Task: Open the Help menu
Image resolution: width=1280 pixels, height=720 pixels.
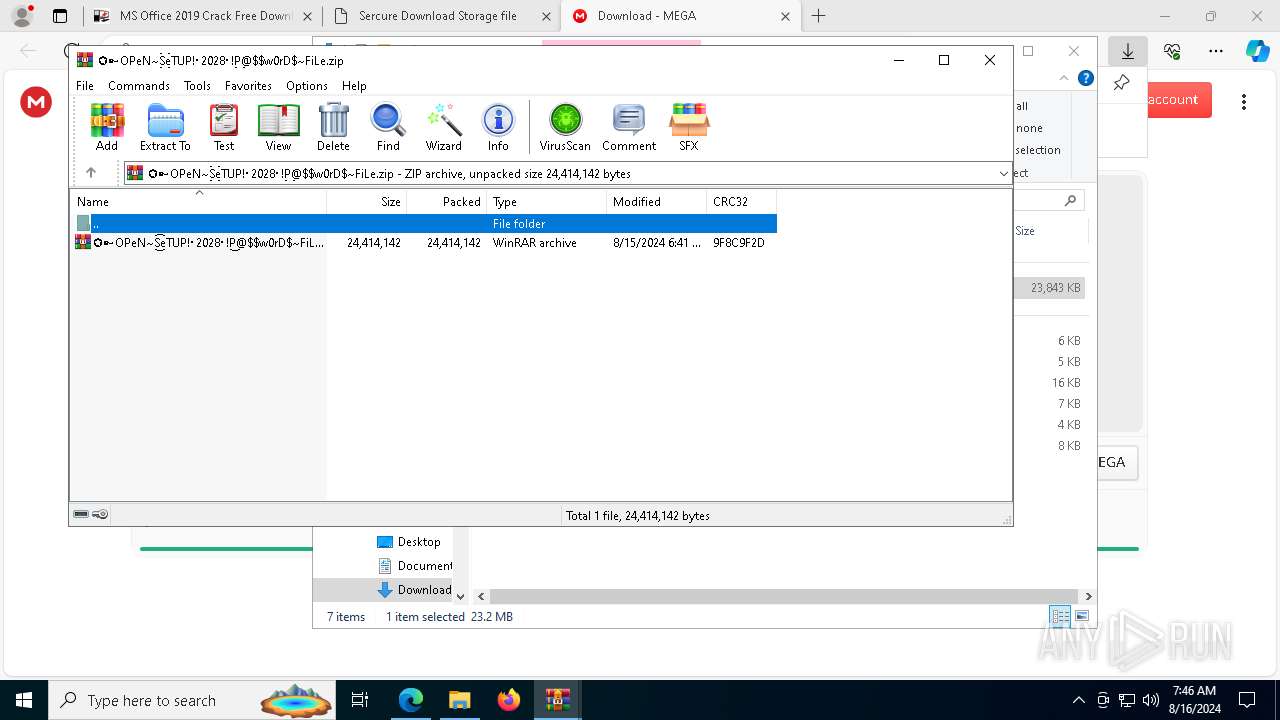Action: point(354,86)
